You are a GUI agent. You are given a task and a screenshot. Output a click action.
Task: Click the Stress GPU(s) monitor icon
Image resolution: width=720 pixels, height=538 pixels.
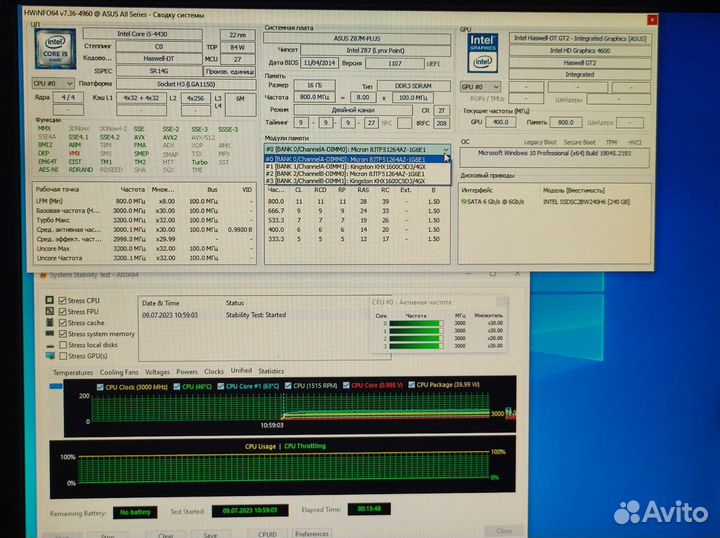(x=50, y=356)
